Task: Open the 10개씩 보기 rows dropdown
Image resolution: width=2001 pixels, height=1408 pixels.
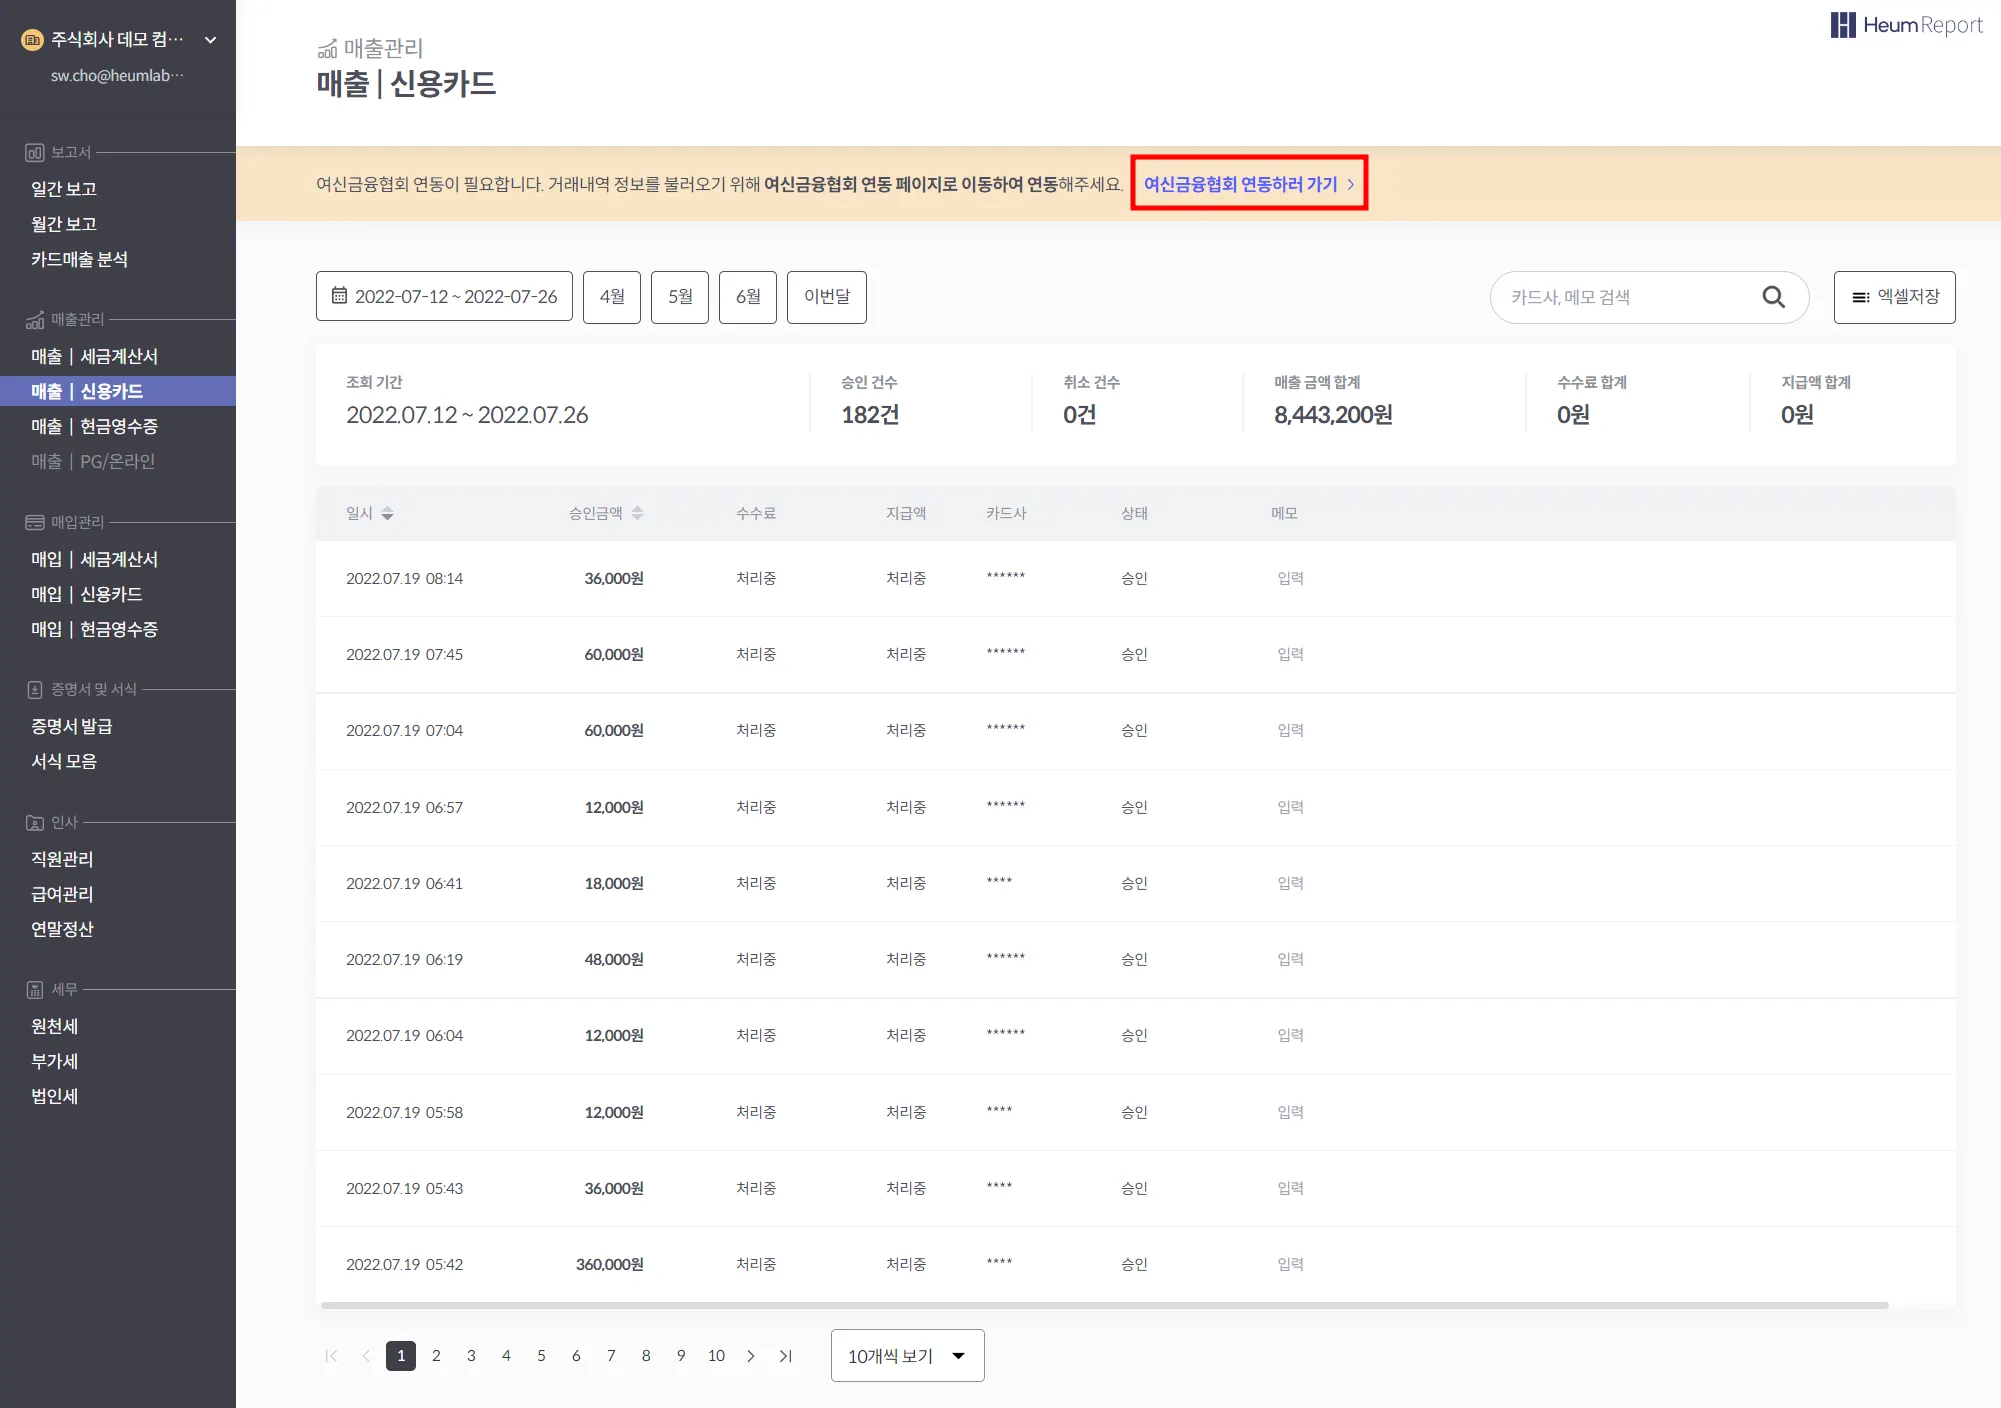Action: 907,1356
